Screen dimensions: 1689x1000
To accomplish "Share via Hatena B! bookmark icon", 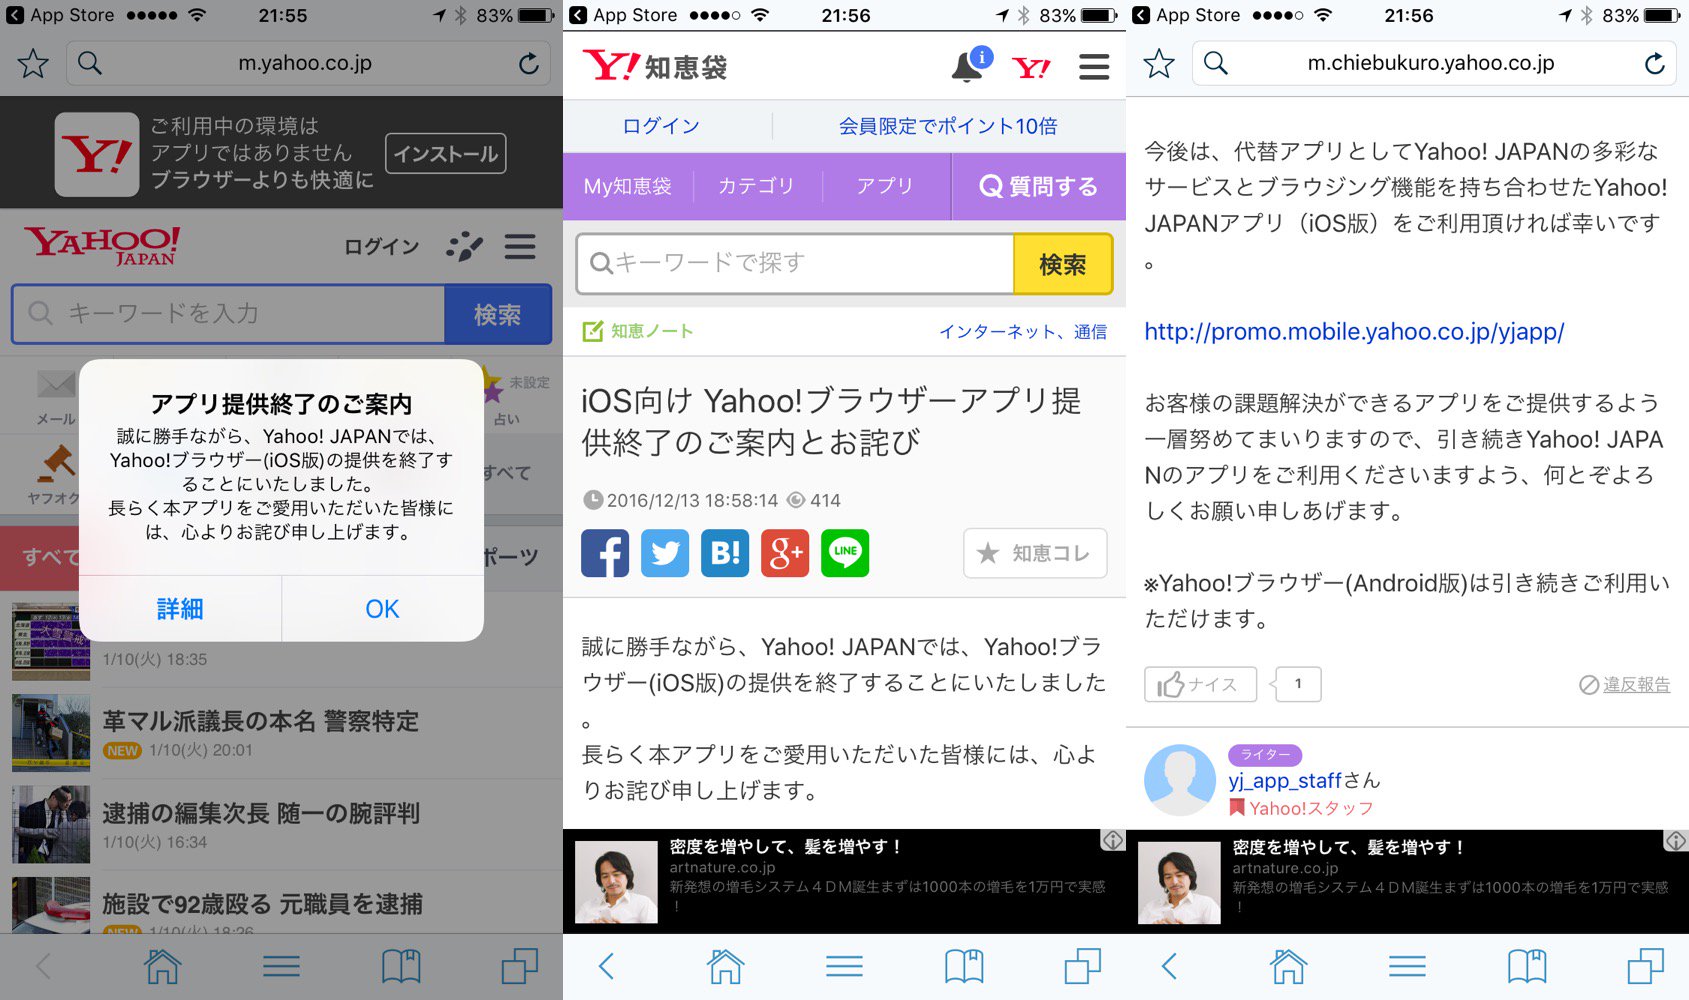I will pos(725,553).
